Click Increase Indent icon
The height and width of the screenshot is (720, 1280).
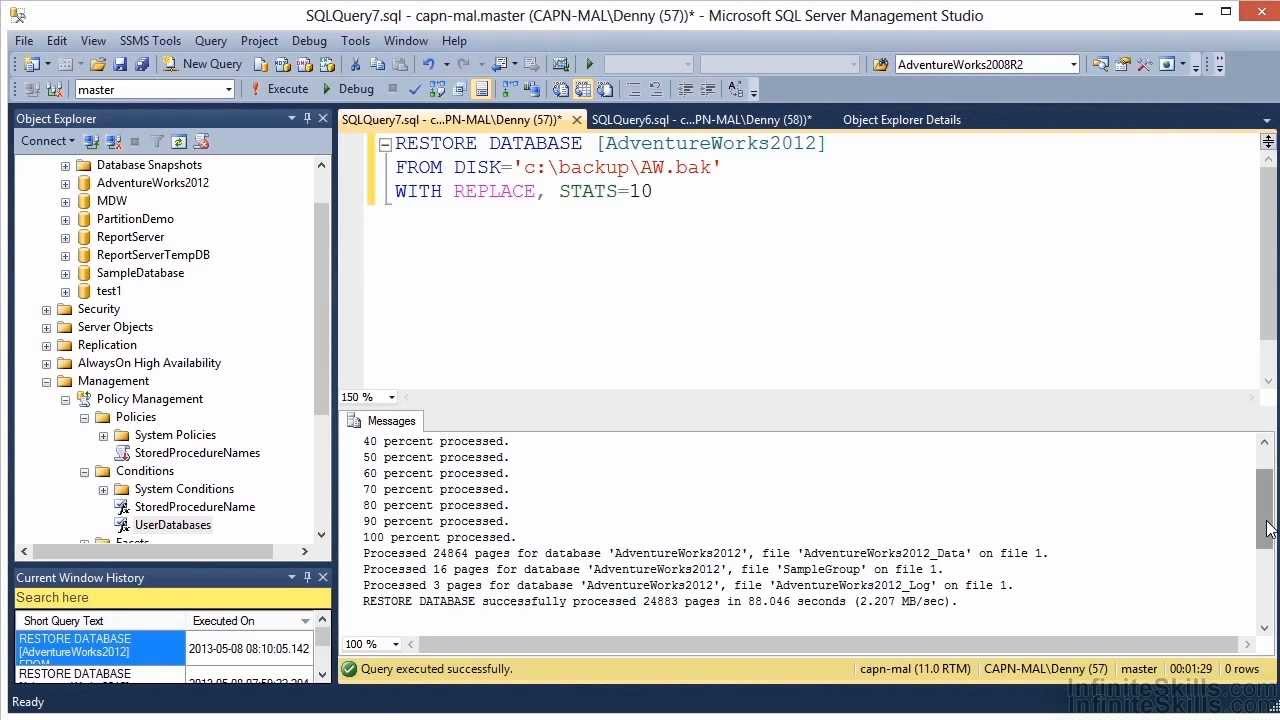(x=707, y=89)
